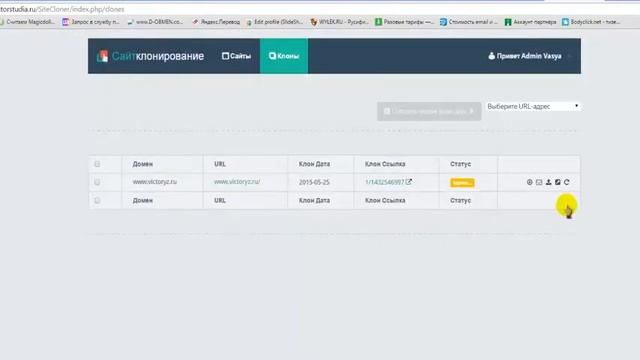Click external-link icon beside clone link
This screenshot has height=360, width=640.
click(x=409, y=182)
